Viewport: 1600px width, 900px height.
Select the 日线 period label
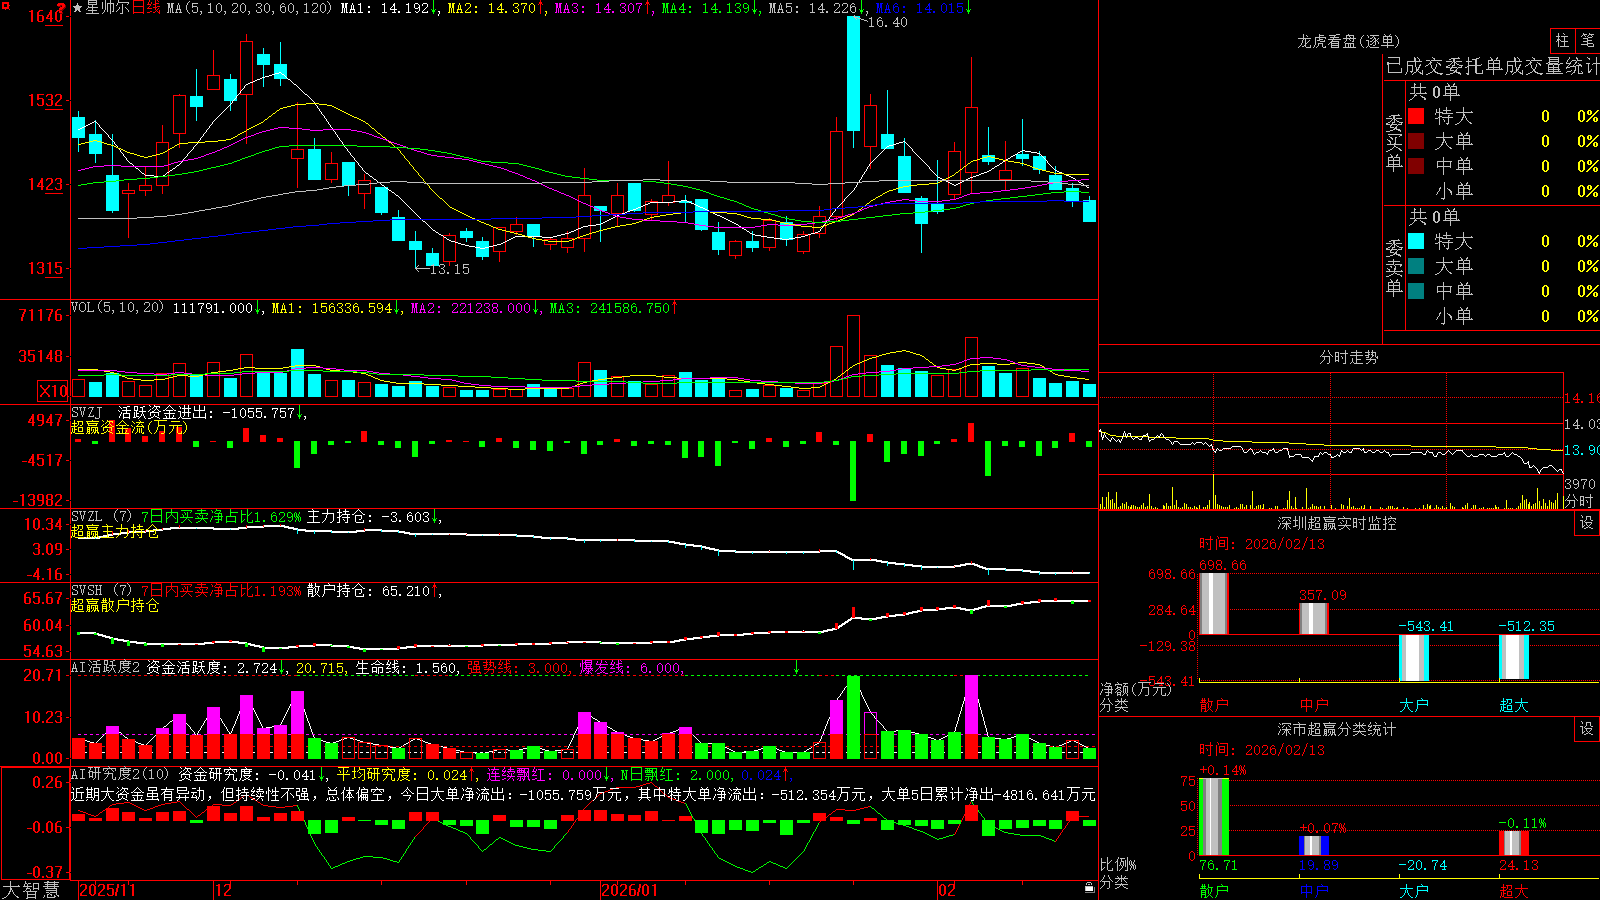pyautogui.click(x=146, y=8)
